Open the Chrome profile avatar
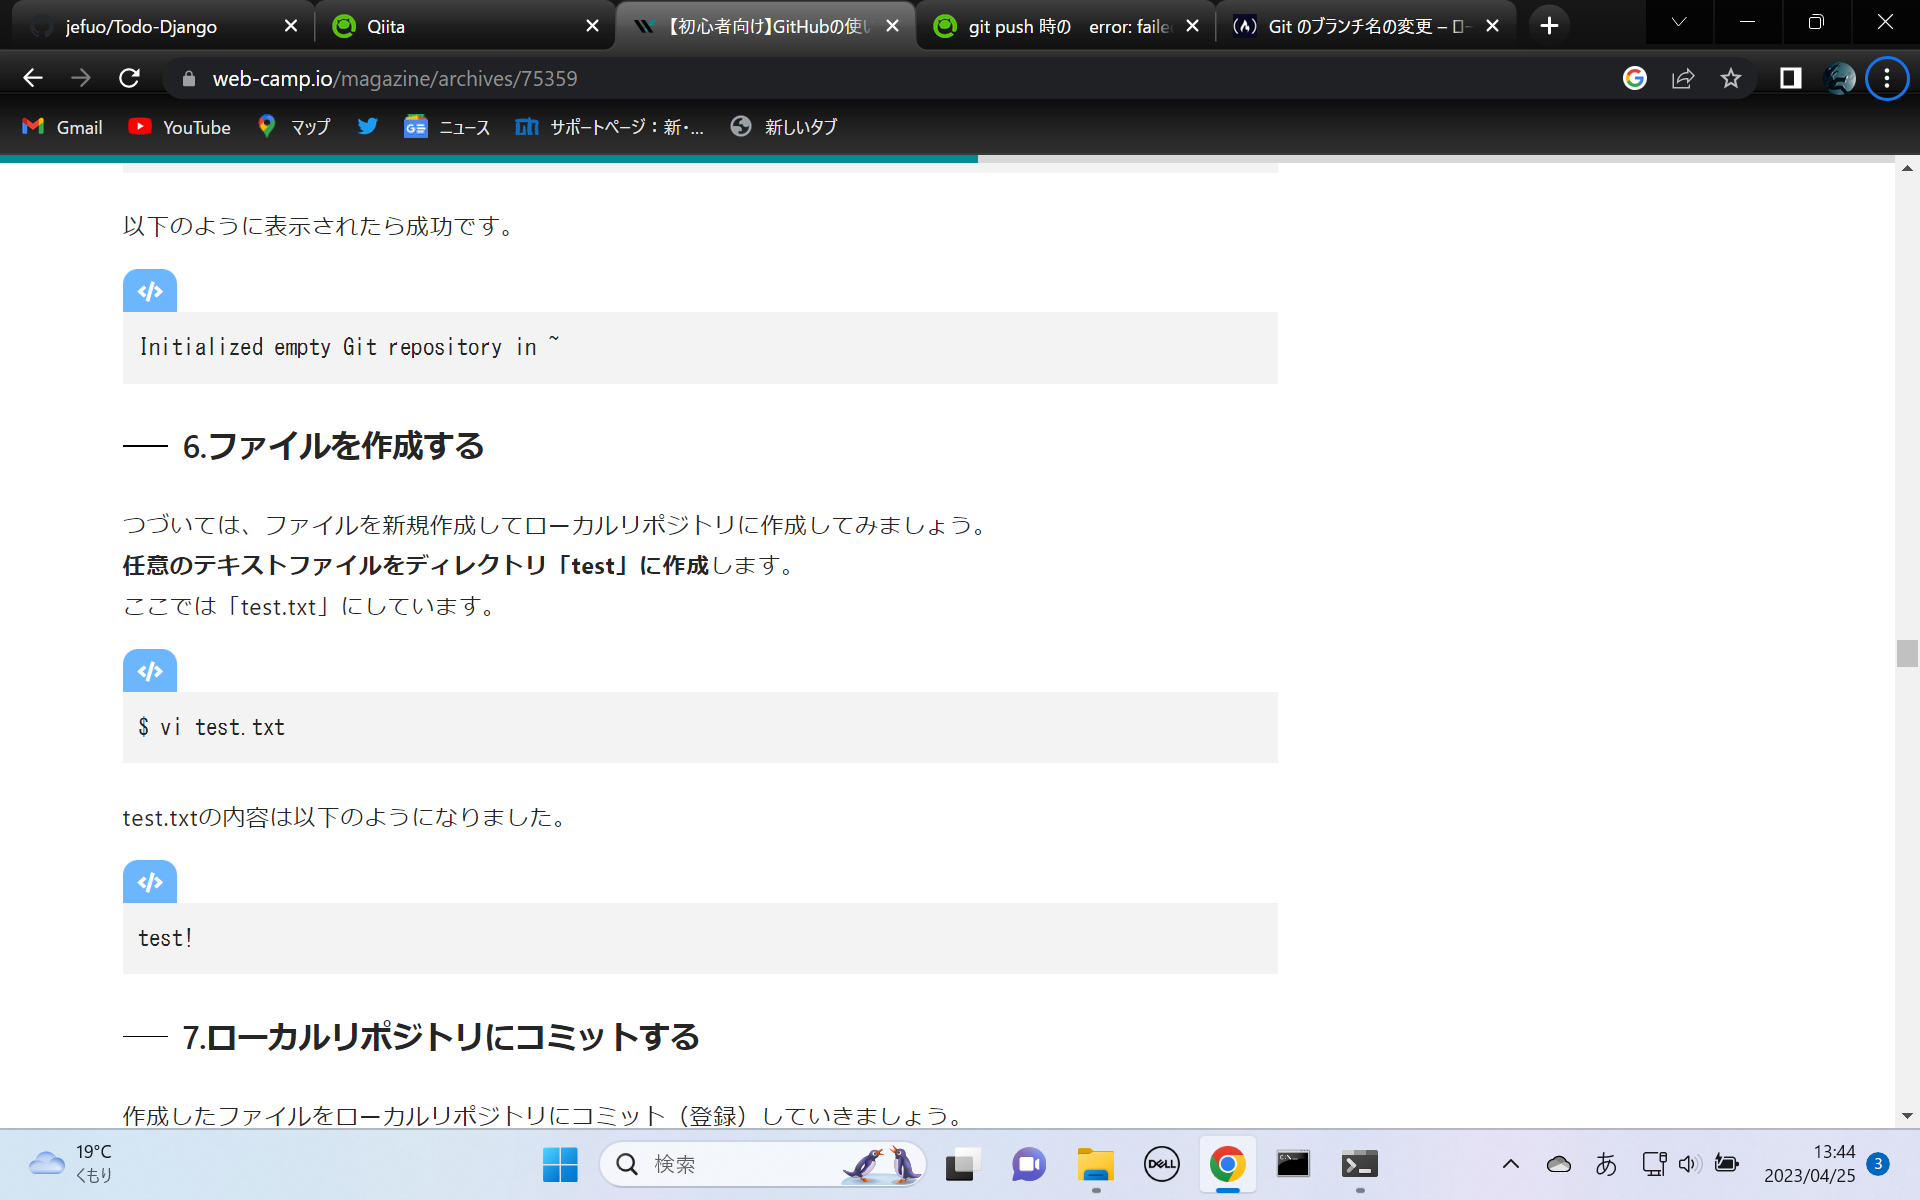This screenshot has width=1920, height=1200. [x=1839, y=78]
